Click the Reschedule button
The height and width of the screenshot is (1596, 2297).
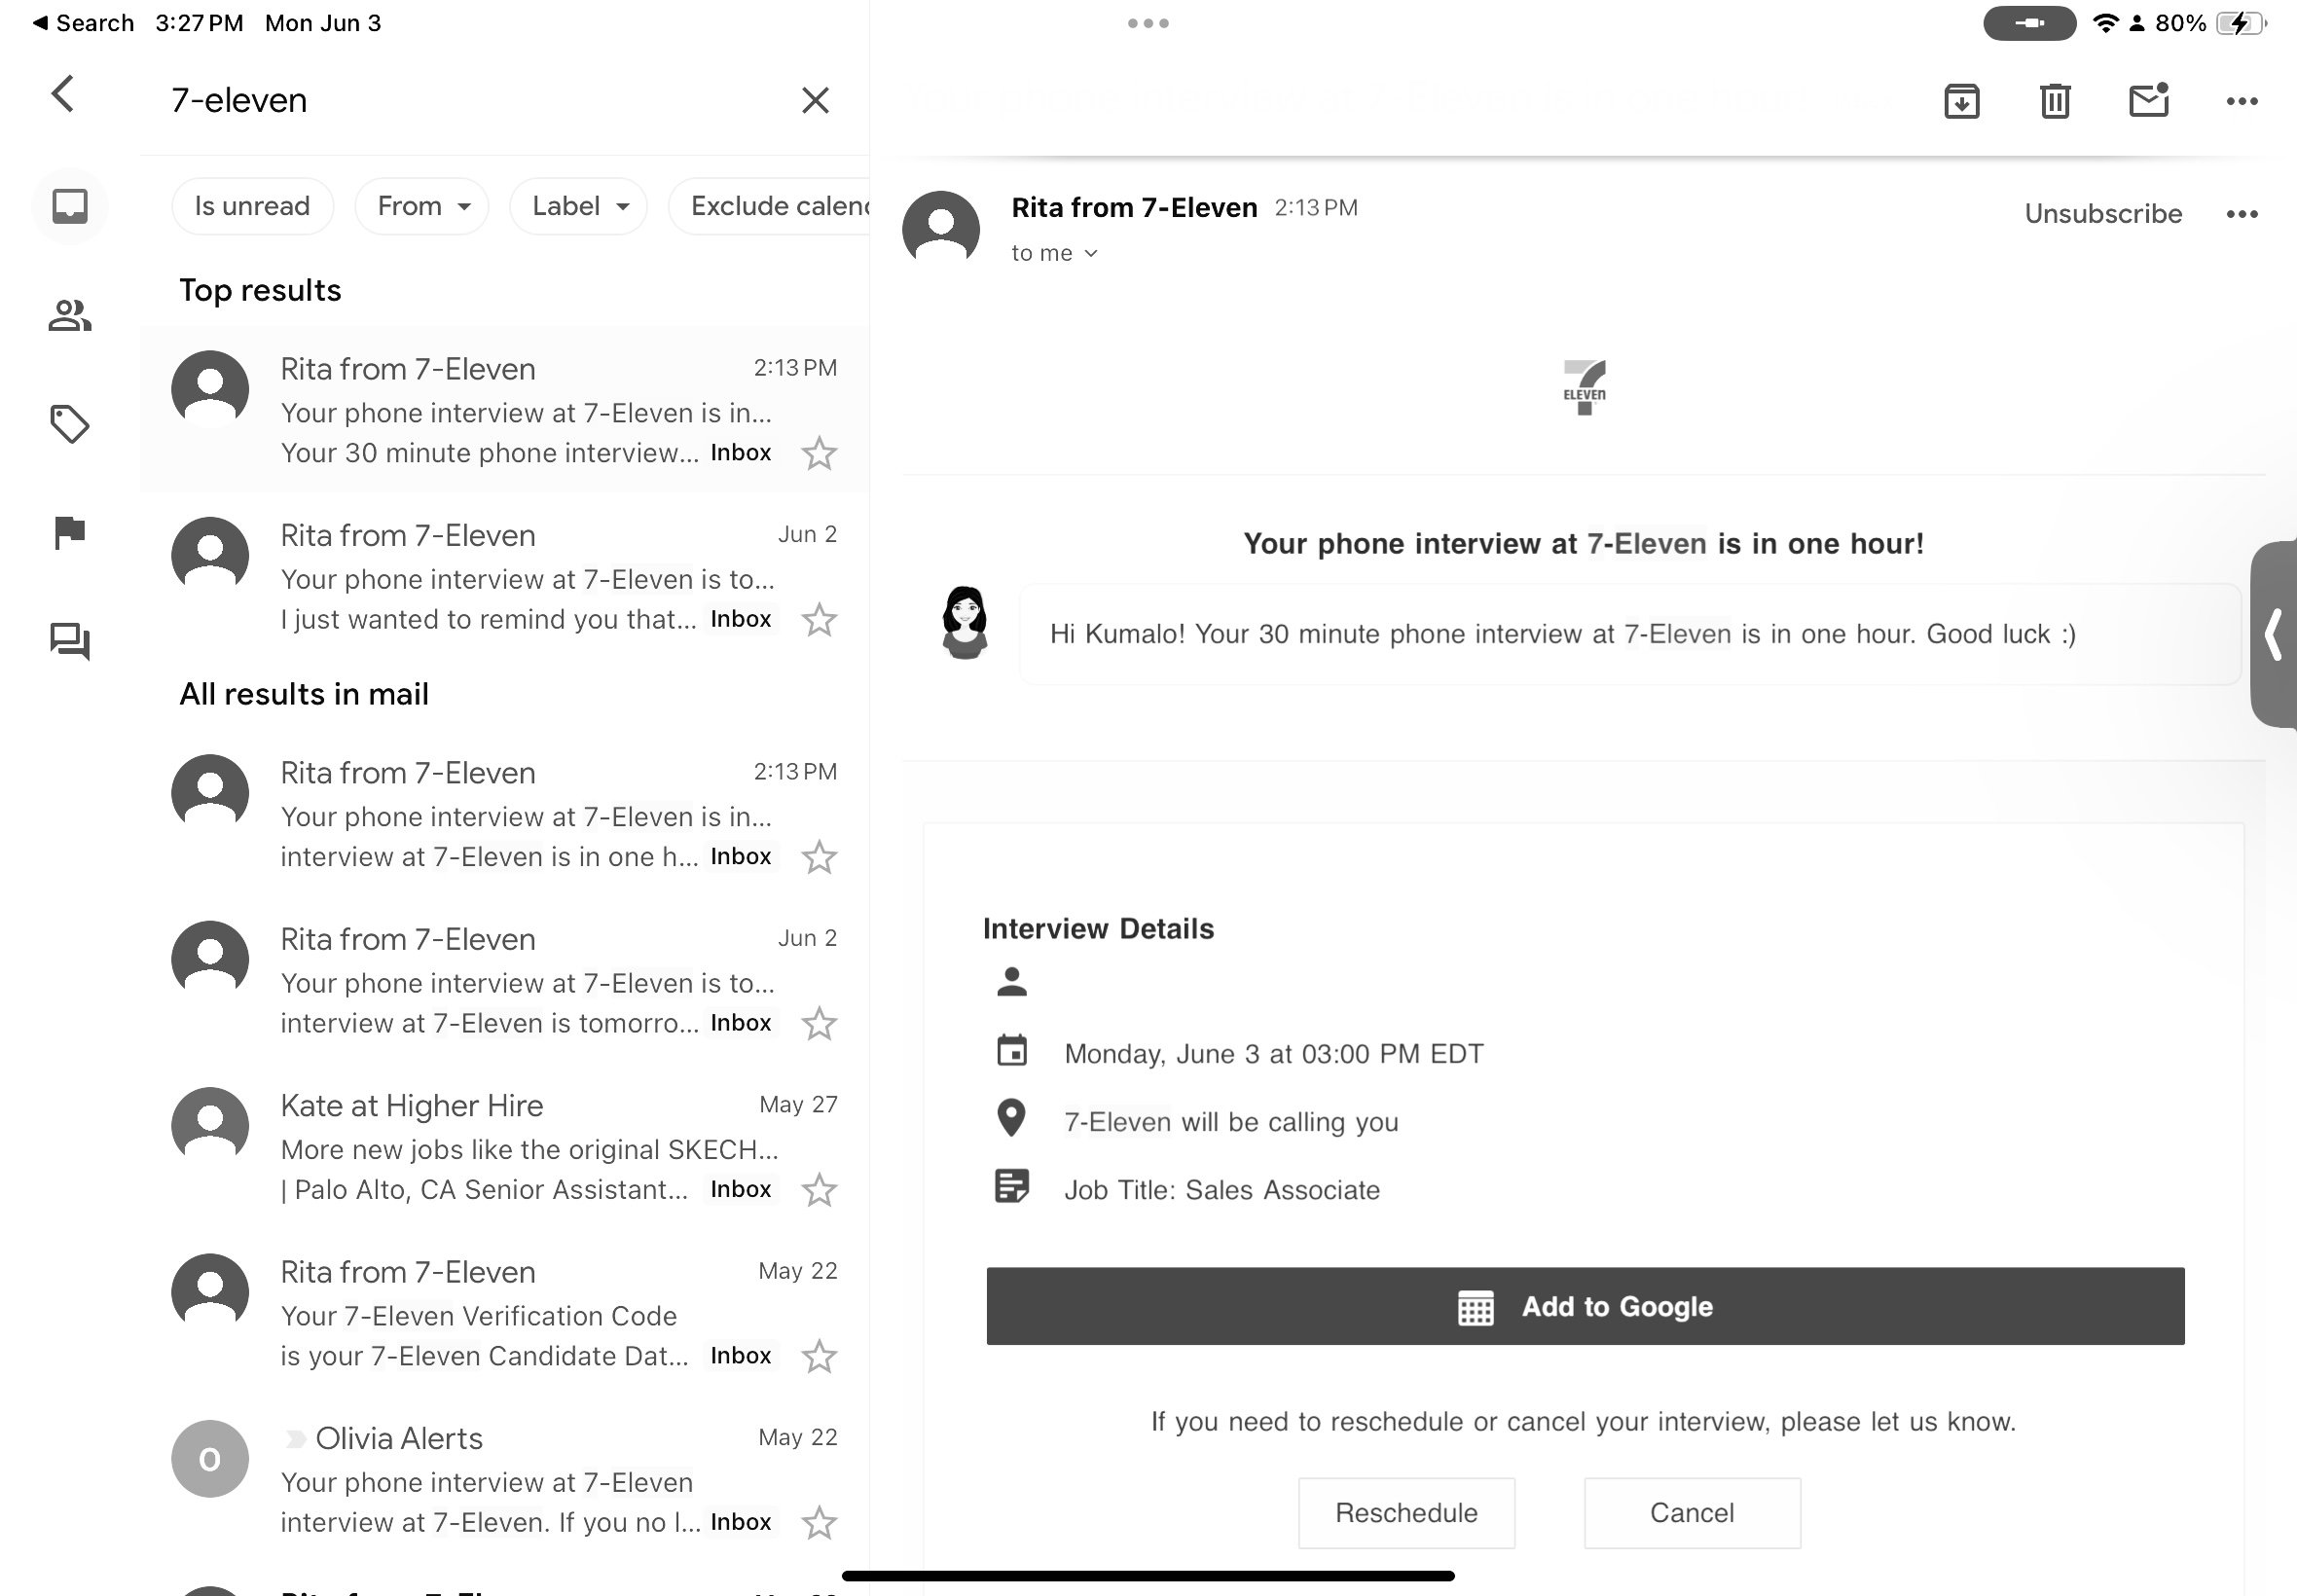click(x=1406, y=1512)
